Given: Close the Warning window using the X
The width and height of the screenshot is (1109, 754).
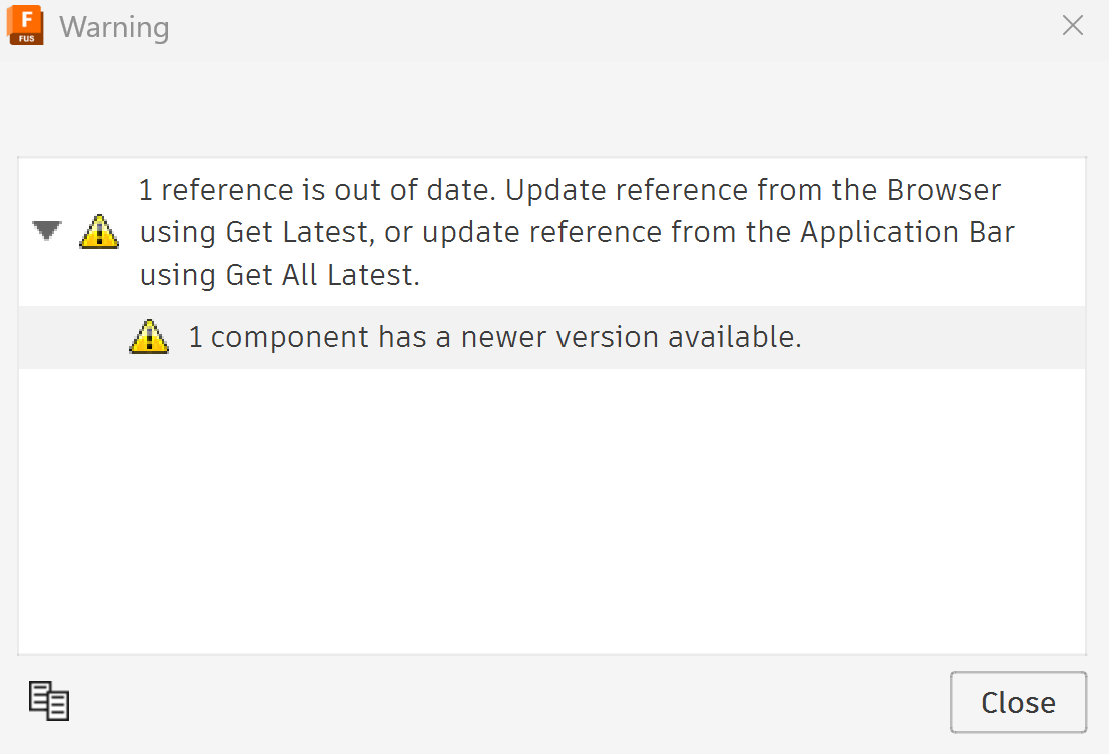Looking at the screenshot, I should pyautogui.click(x=1073, y=25).
